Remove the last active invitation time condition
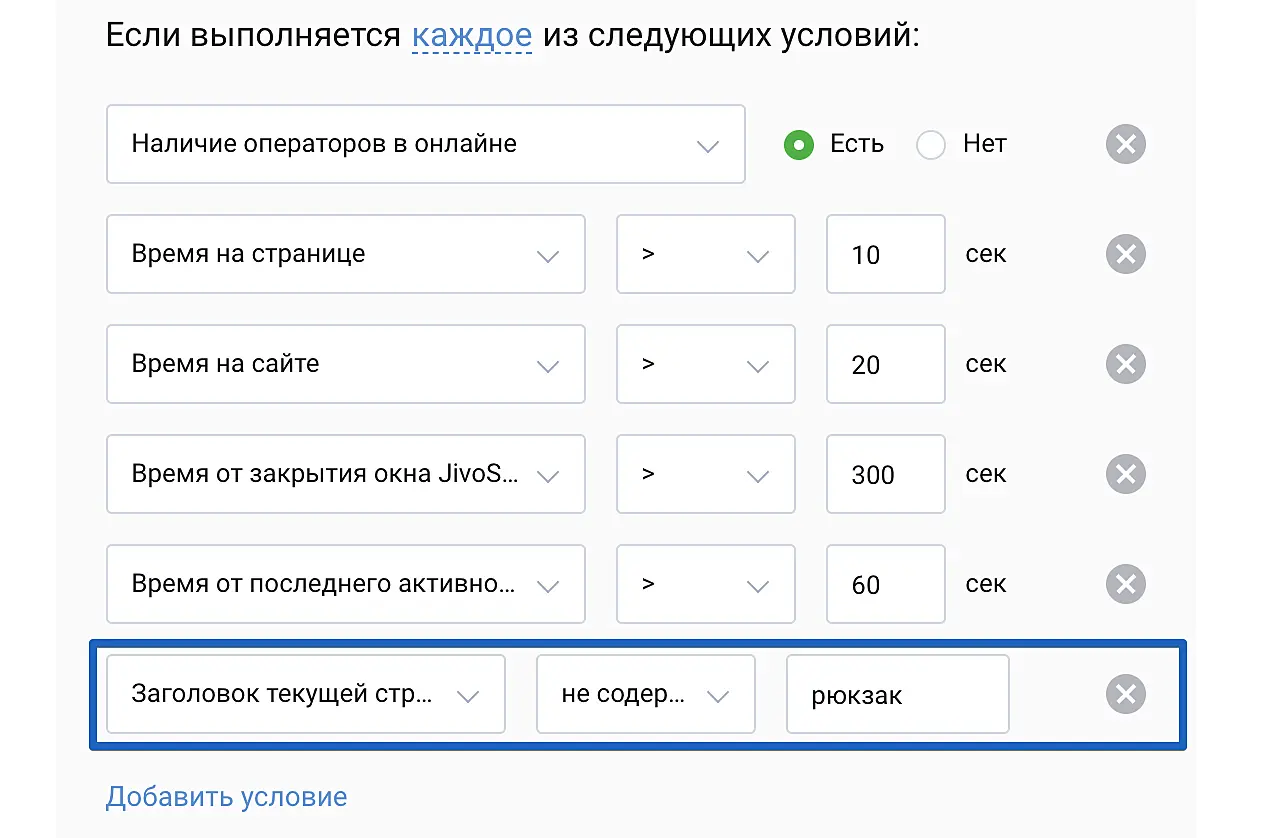Viewport: 1278px width, 838px height. coord(1125,584)
